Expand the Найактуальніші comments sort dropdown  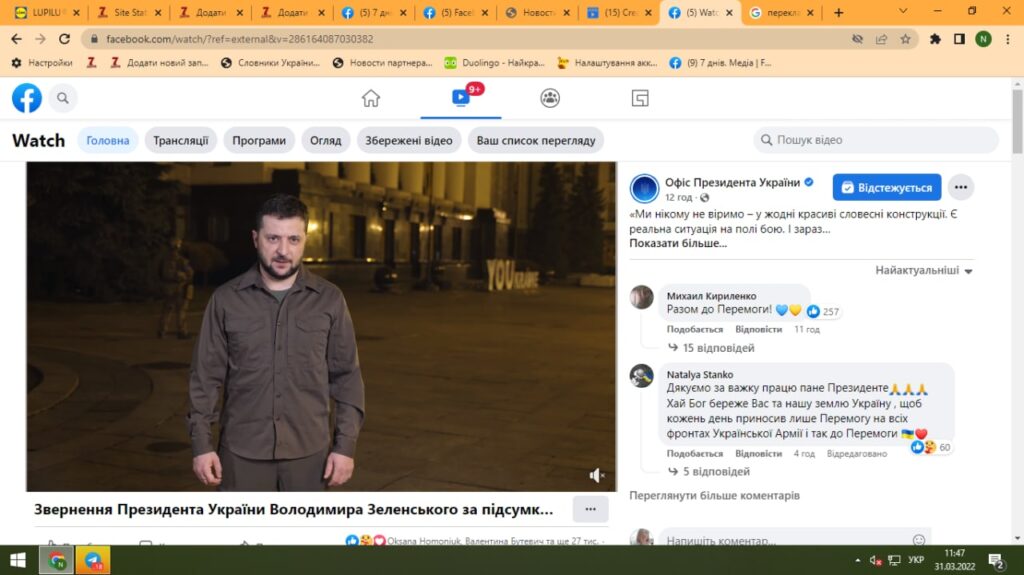point(923,271)
